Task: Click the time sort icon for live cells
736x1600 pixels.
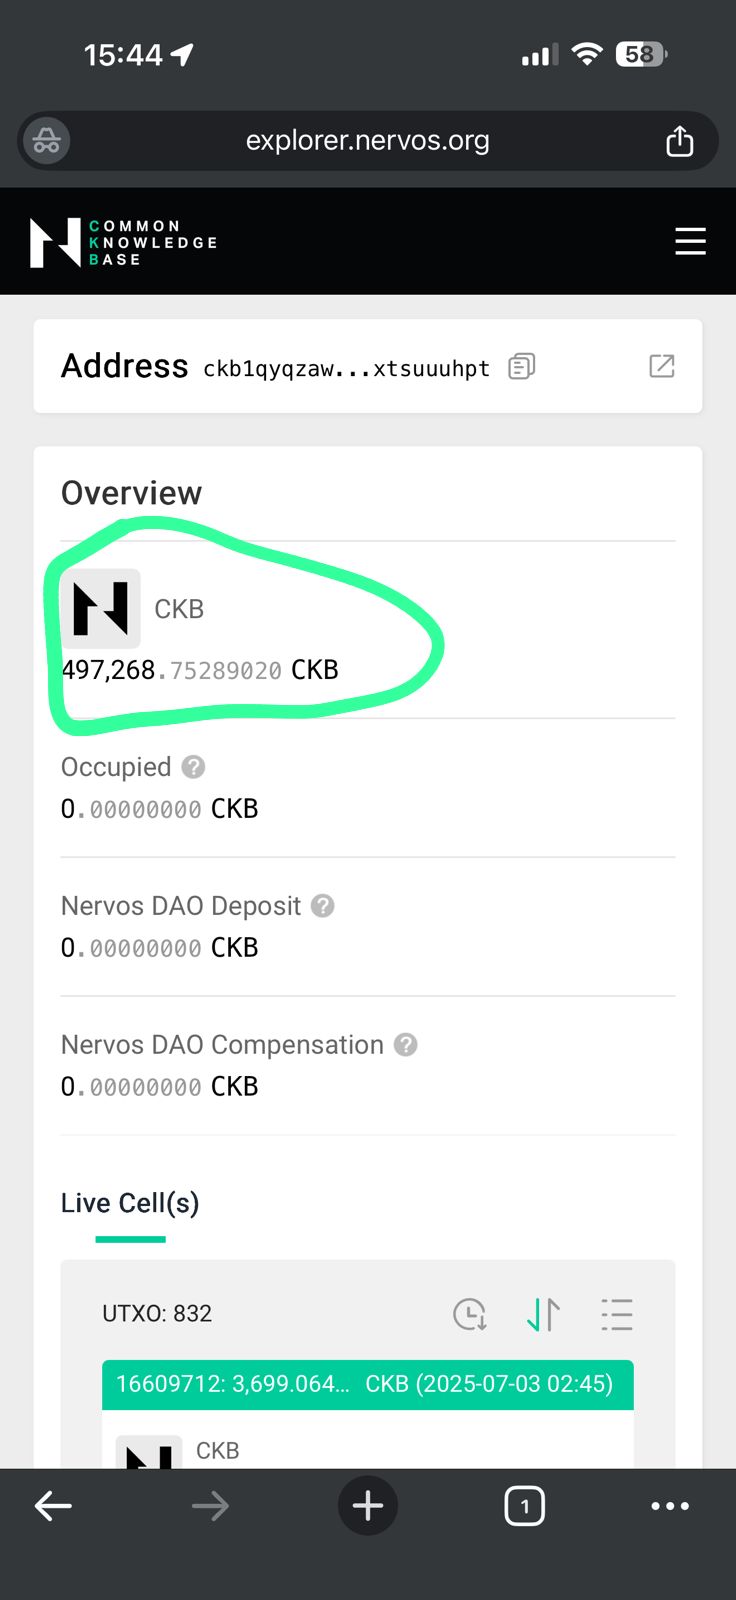Action: coord(469,1314)
